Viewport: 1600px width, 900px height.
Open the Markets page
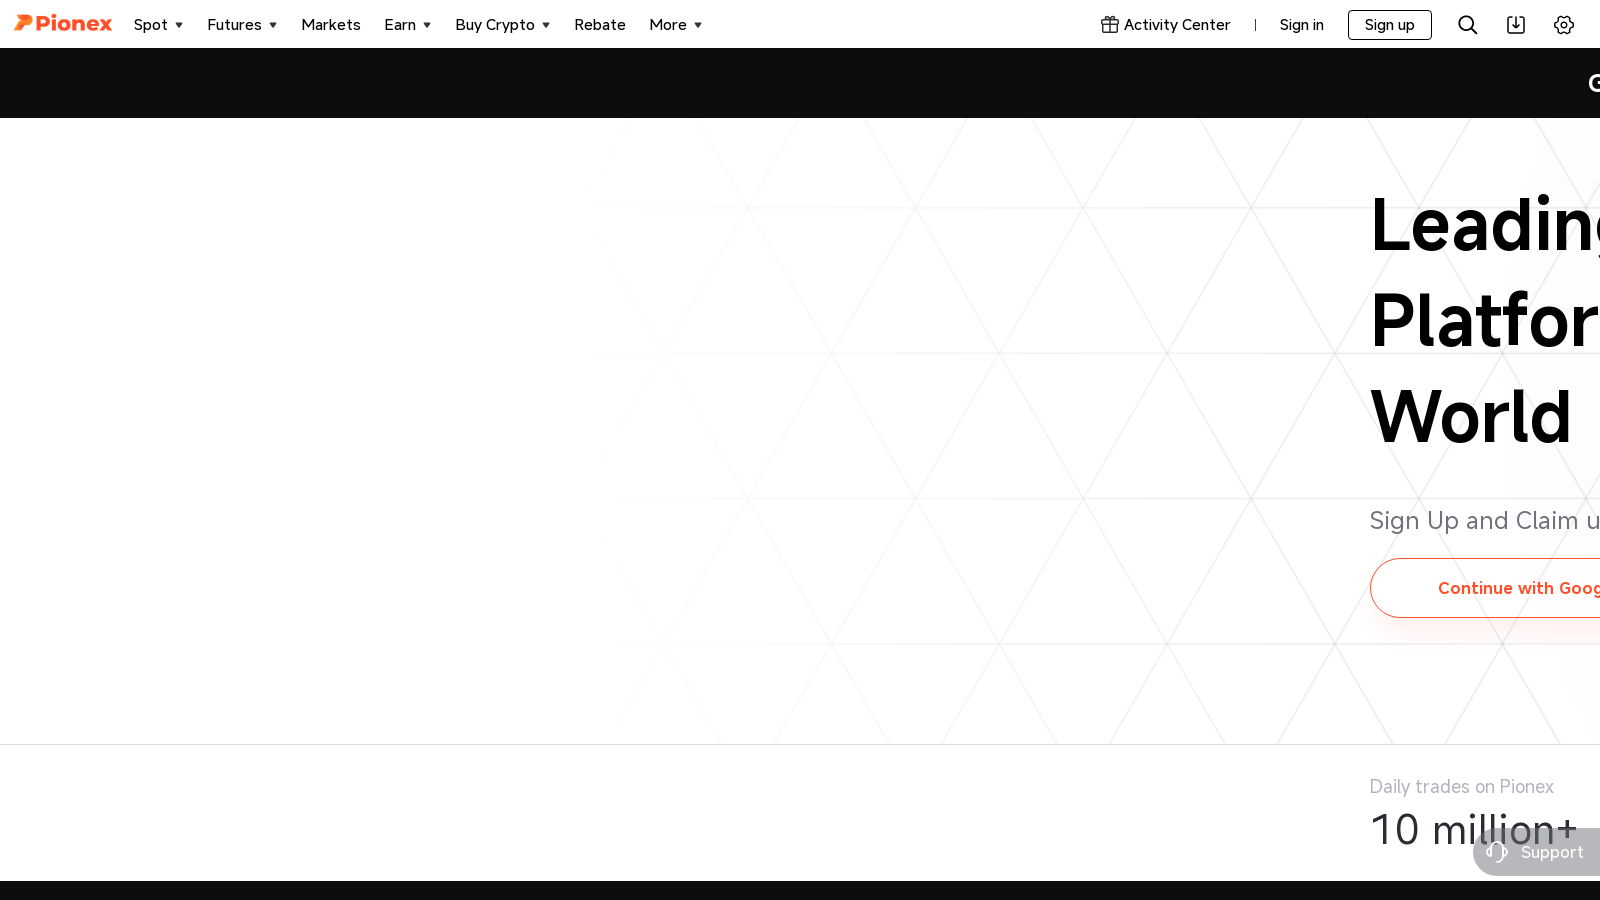click(x=331, y=25)
